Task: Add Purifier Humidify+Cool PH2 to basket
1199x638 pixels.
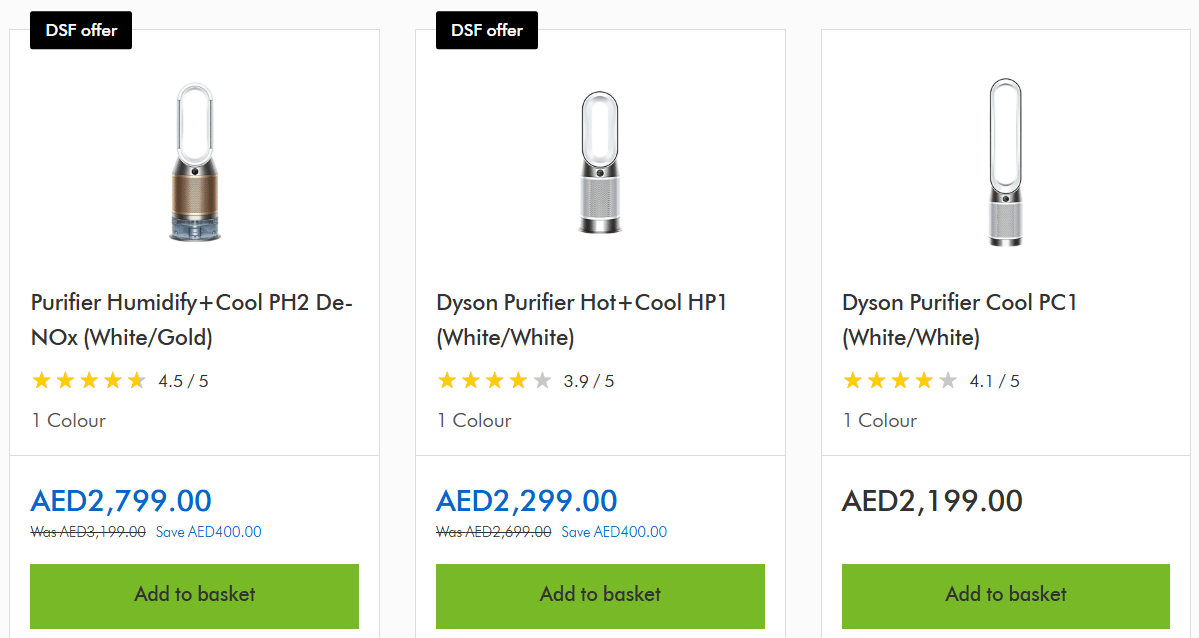Action: coord(194,595)
